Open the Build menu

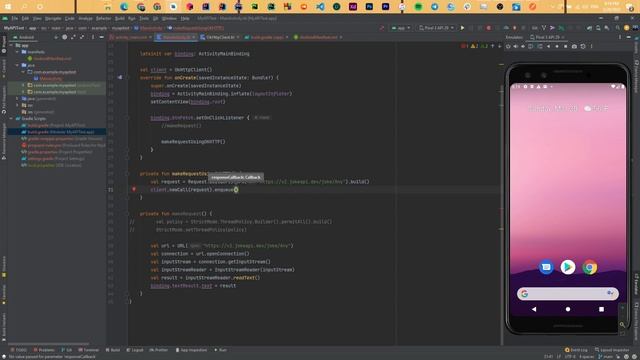pyautogui.click(x=120, y=18)
